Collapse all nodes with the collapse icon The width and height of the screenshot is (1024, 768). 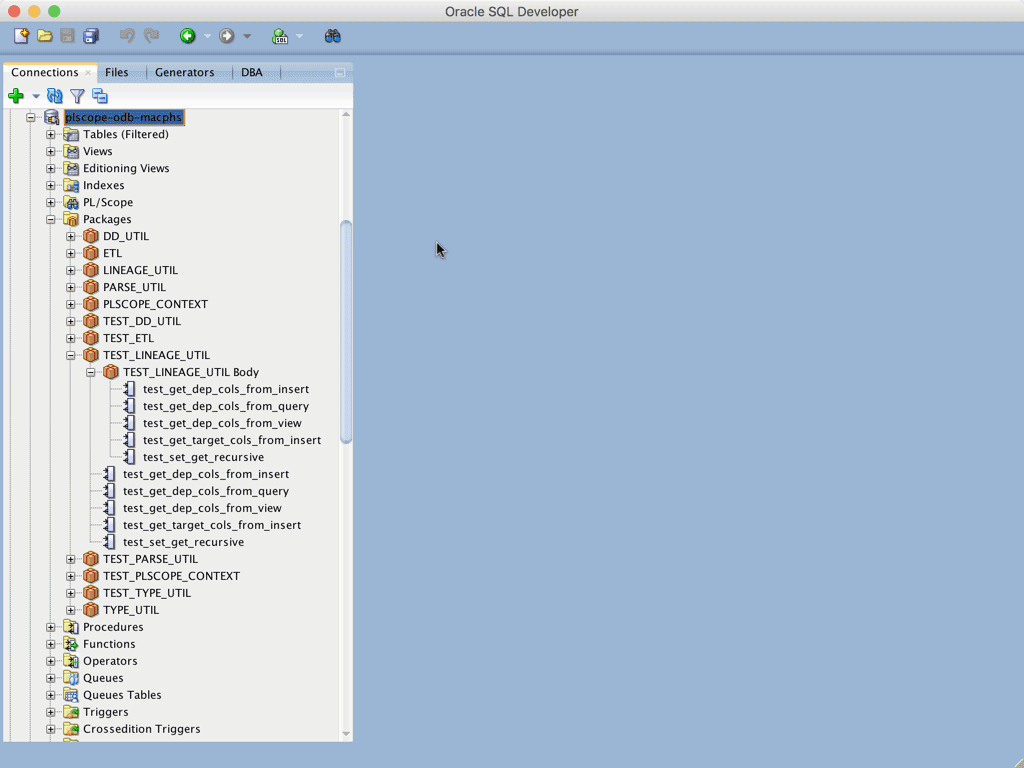pyautogui.click(x=99, y=95)
